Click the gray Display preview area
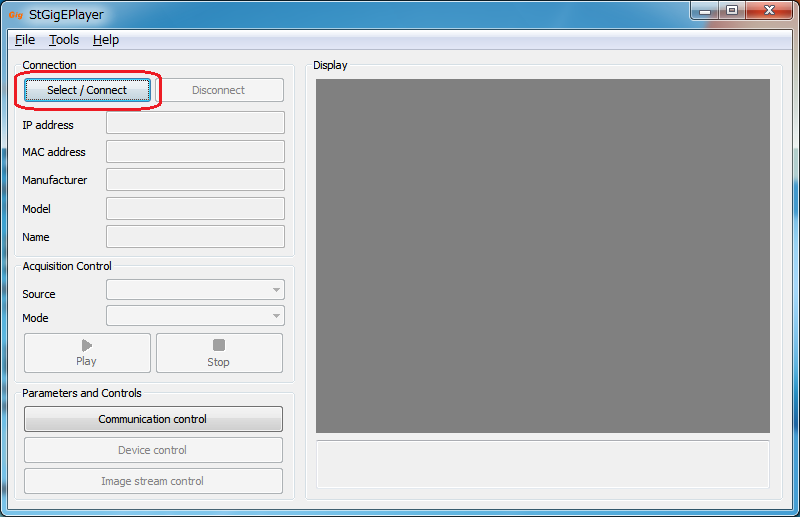 pos(542,256)
